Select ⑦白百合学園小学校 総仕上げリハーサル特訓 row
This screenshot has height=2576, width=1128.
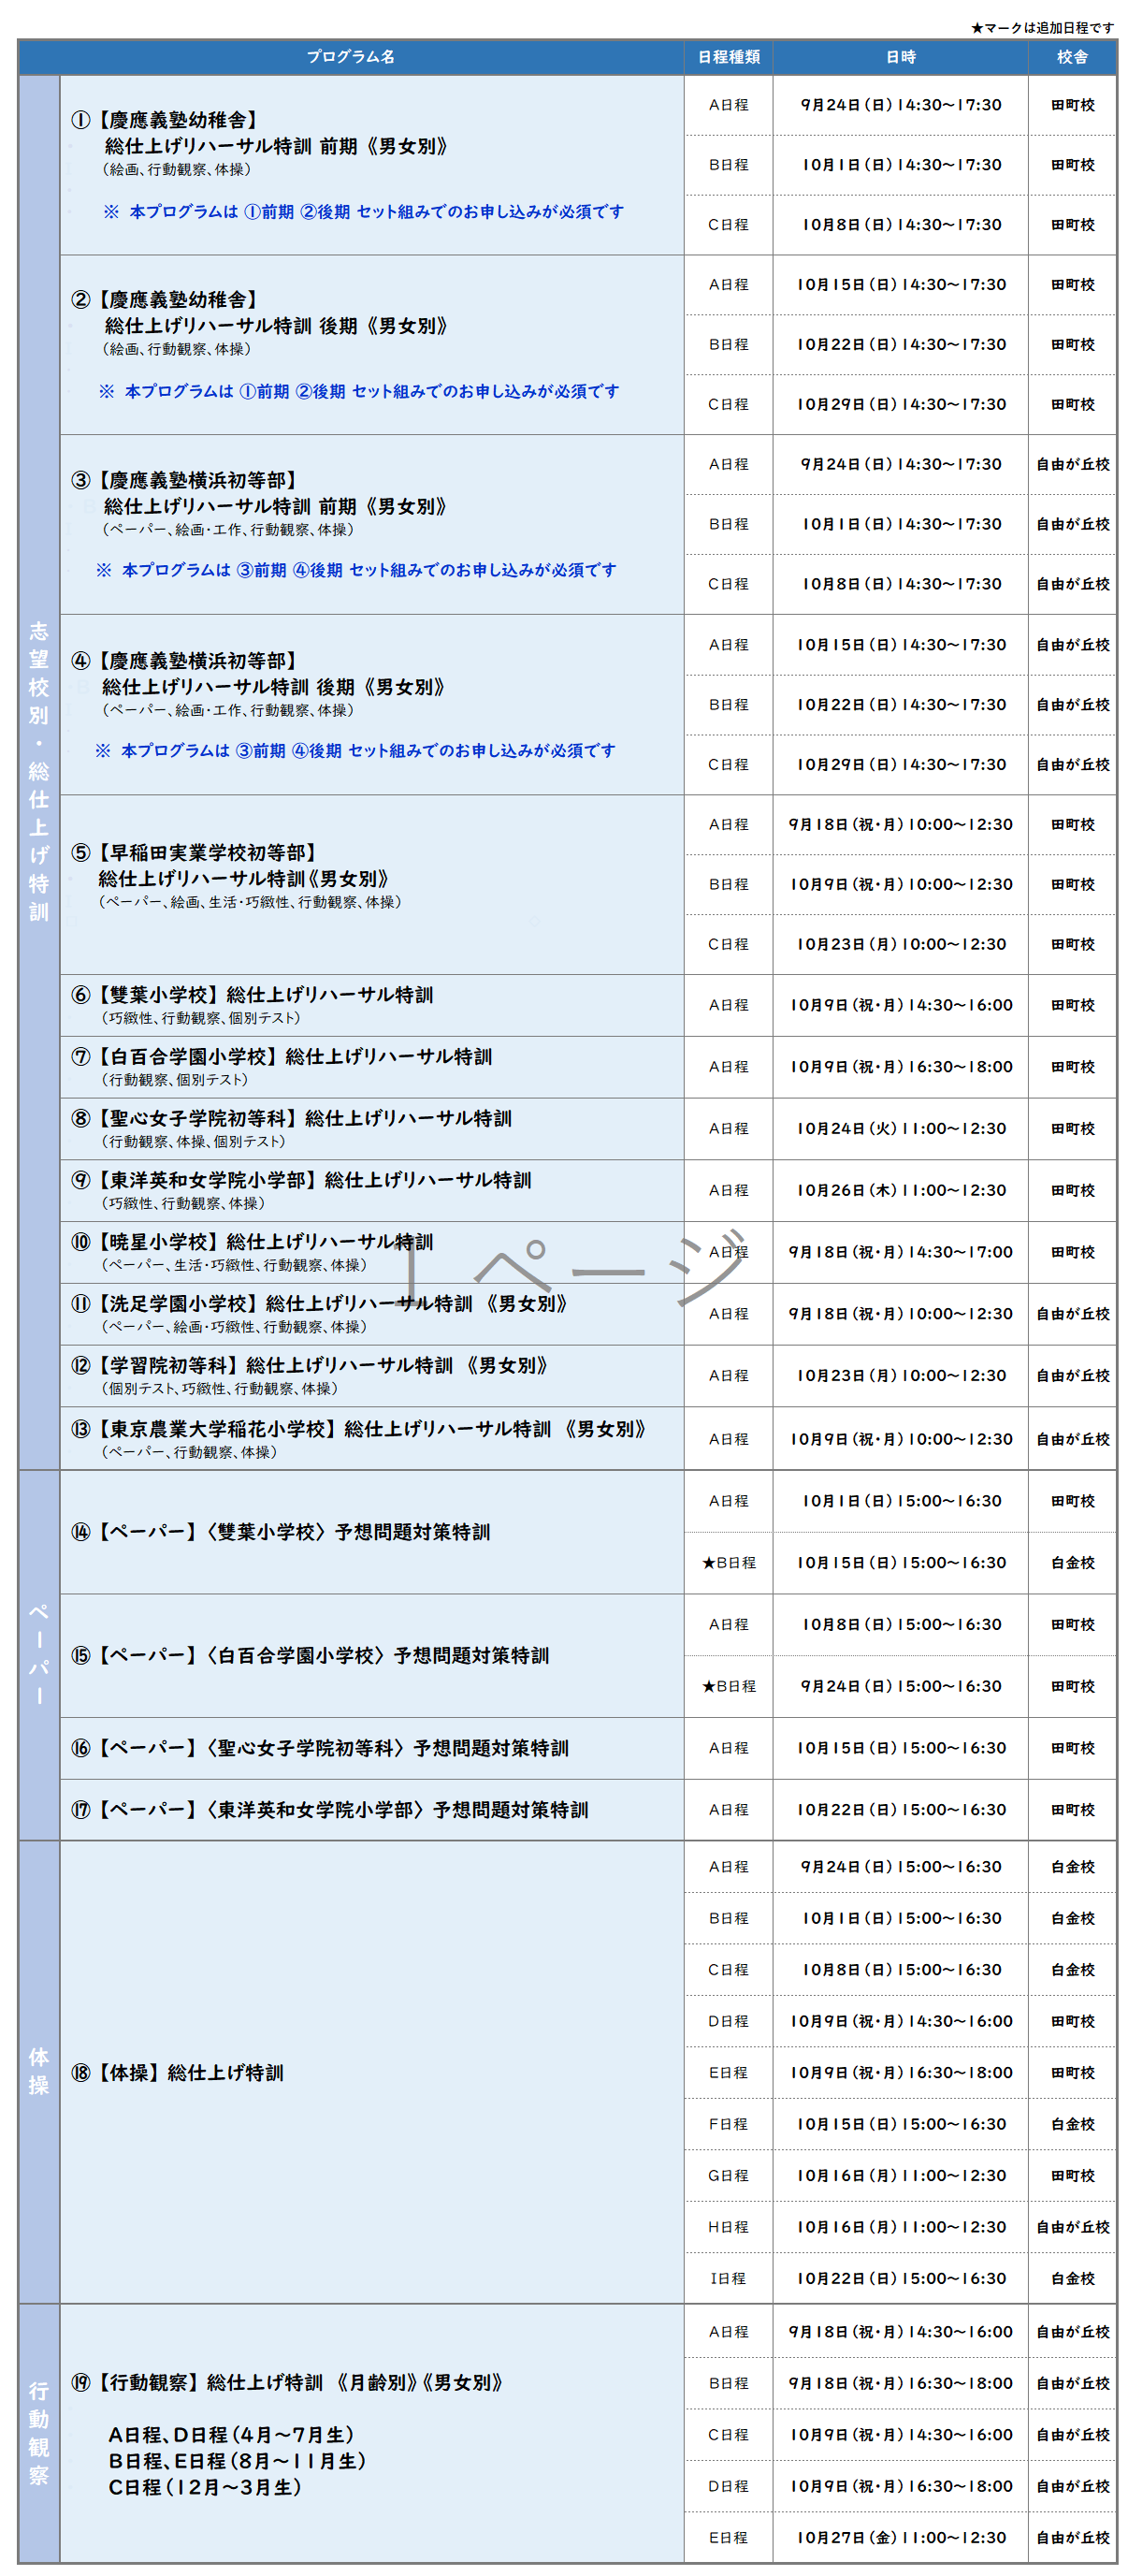371,1066
